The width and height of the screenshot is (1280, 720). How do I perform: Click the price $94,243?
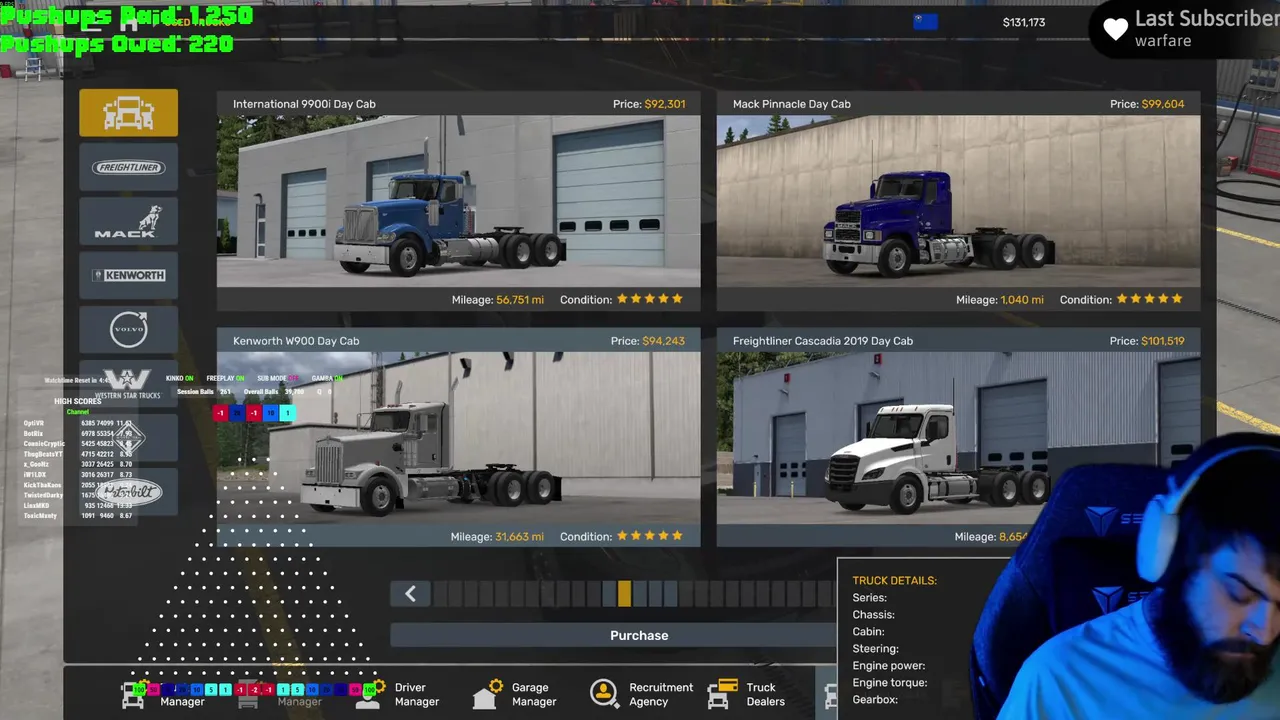coord(664,341)
